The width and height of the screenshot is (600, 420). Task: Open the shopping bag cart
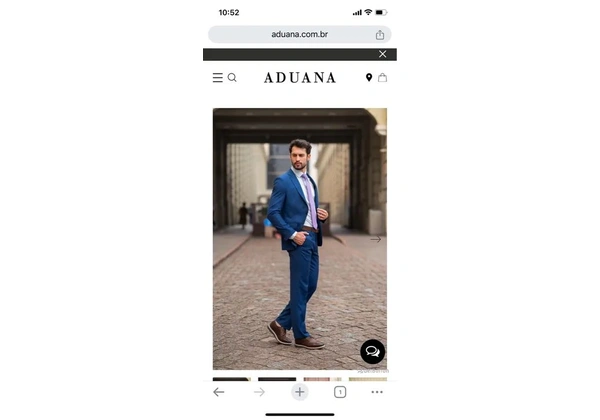point(382,78)
